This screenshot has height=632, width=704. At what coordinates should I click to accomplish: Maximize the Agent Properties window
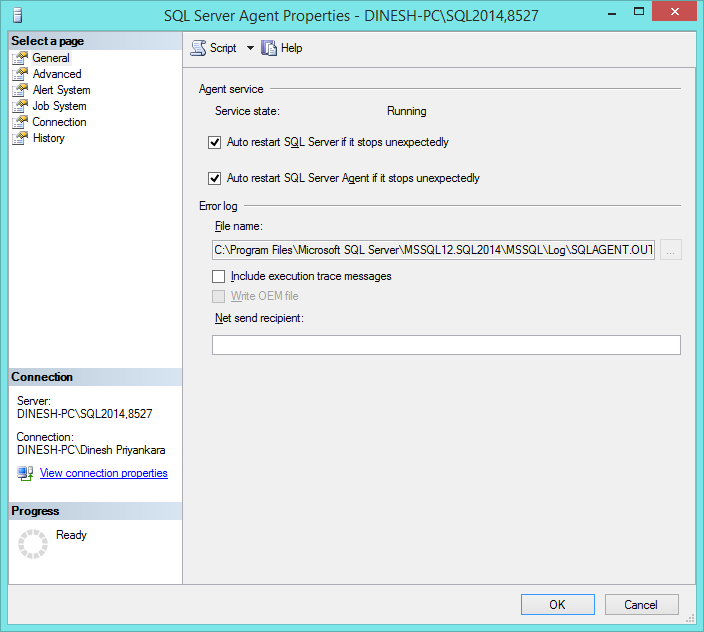point(638,12)
